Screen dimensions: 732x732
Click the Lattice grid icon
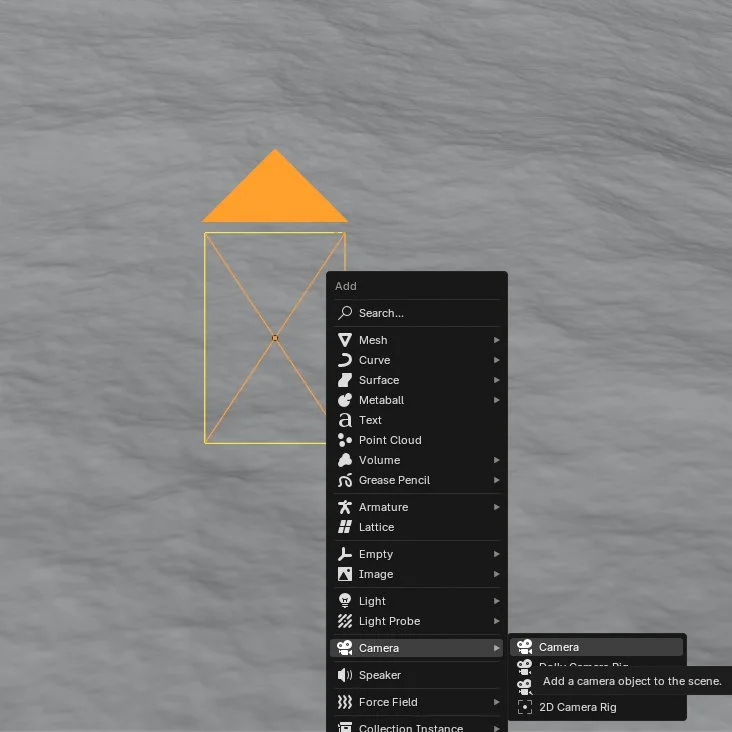[x=345, y=527]
